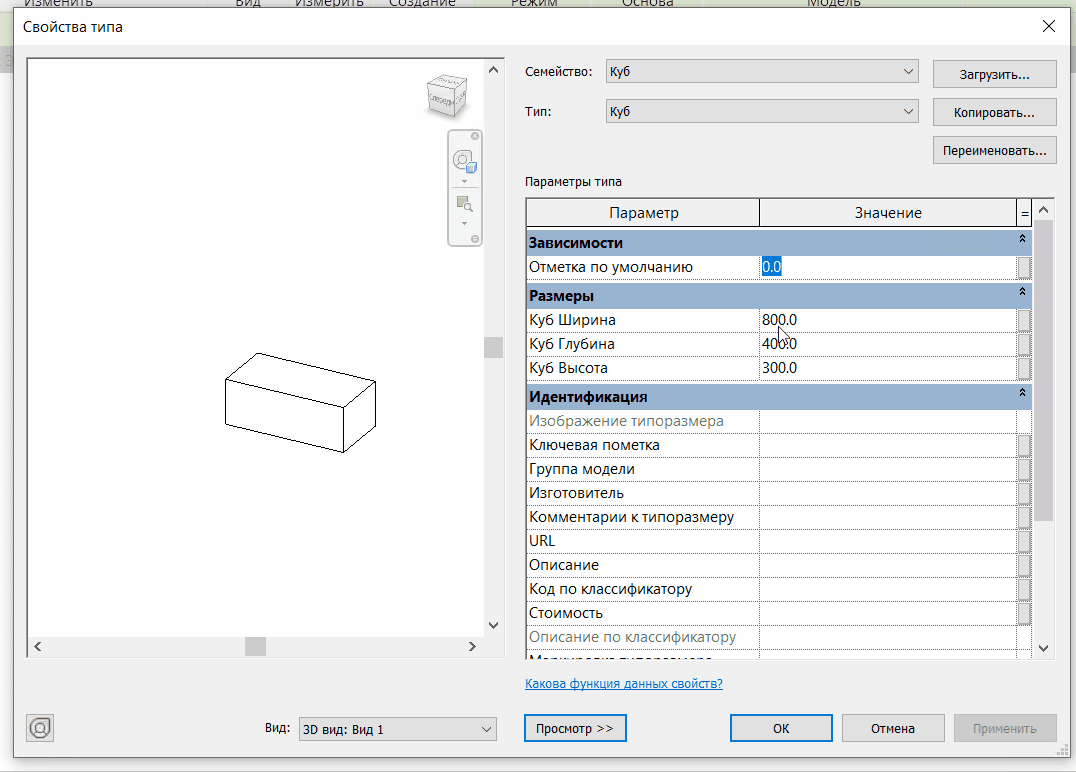Screen dimensions: 1076x772
Task: Collapse the Размеры group
Action: point(1022,291)
